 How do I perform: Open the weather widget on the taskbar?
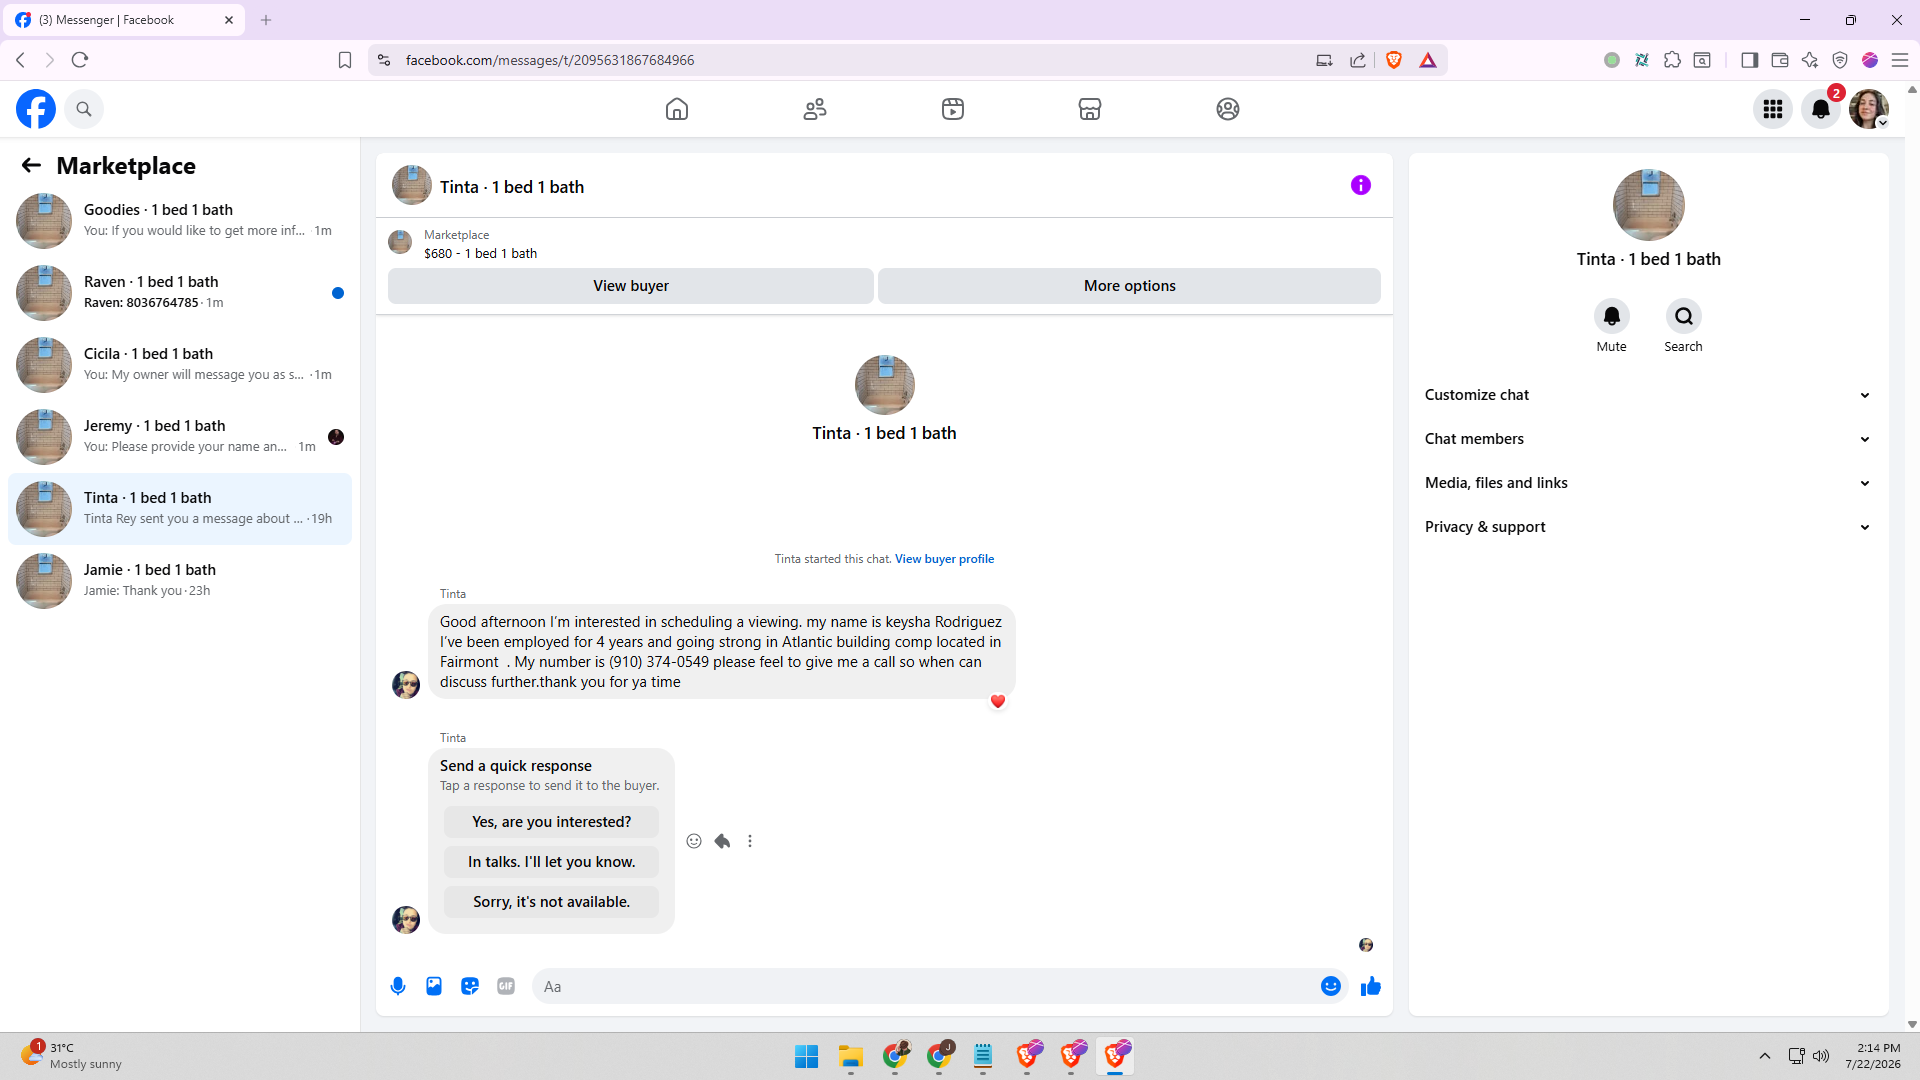point(70,1056)
